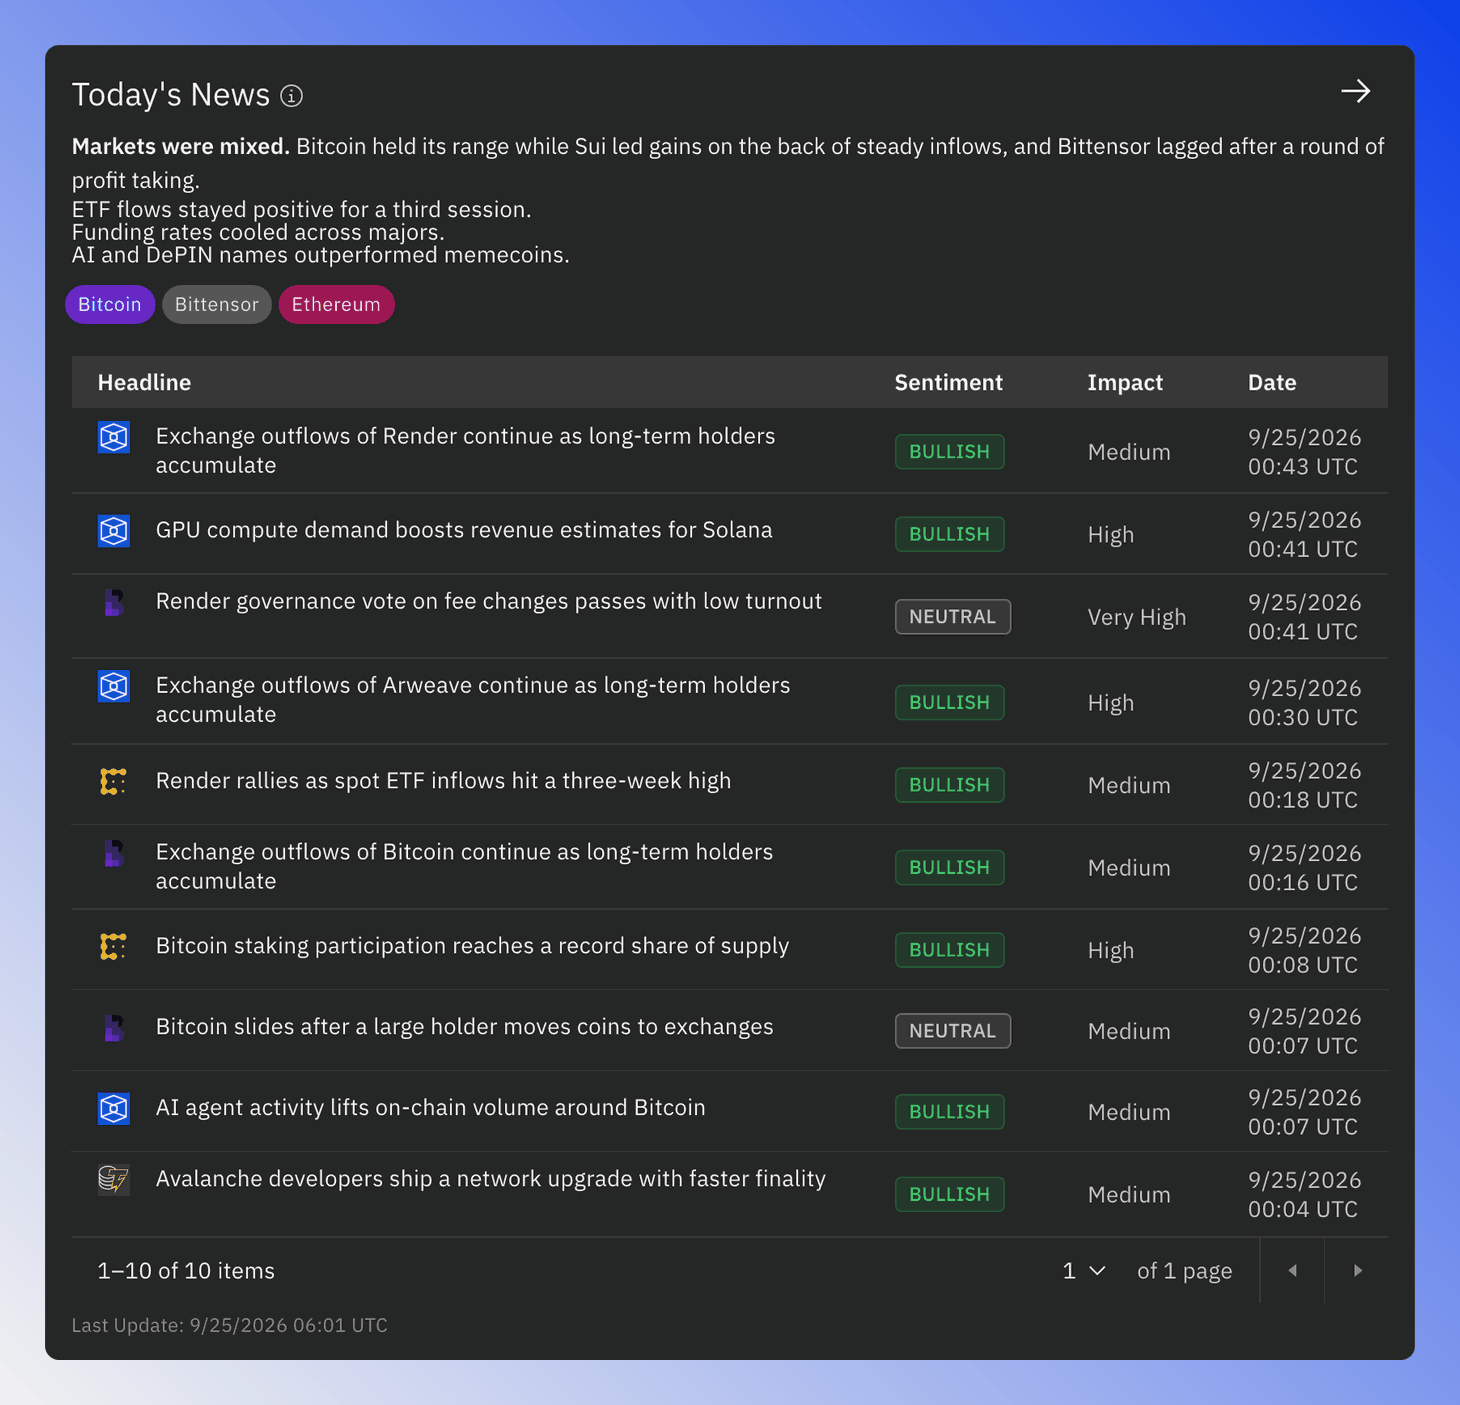The image size is (1460, 1405).
Task: Select the Bittensor tag
Action: point(217,304)
